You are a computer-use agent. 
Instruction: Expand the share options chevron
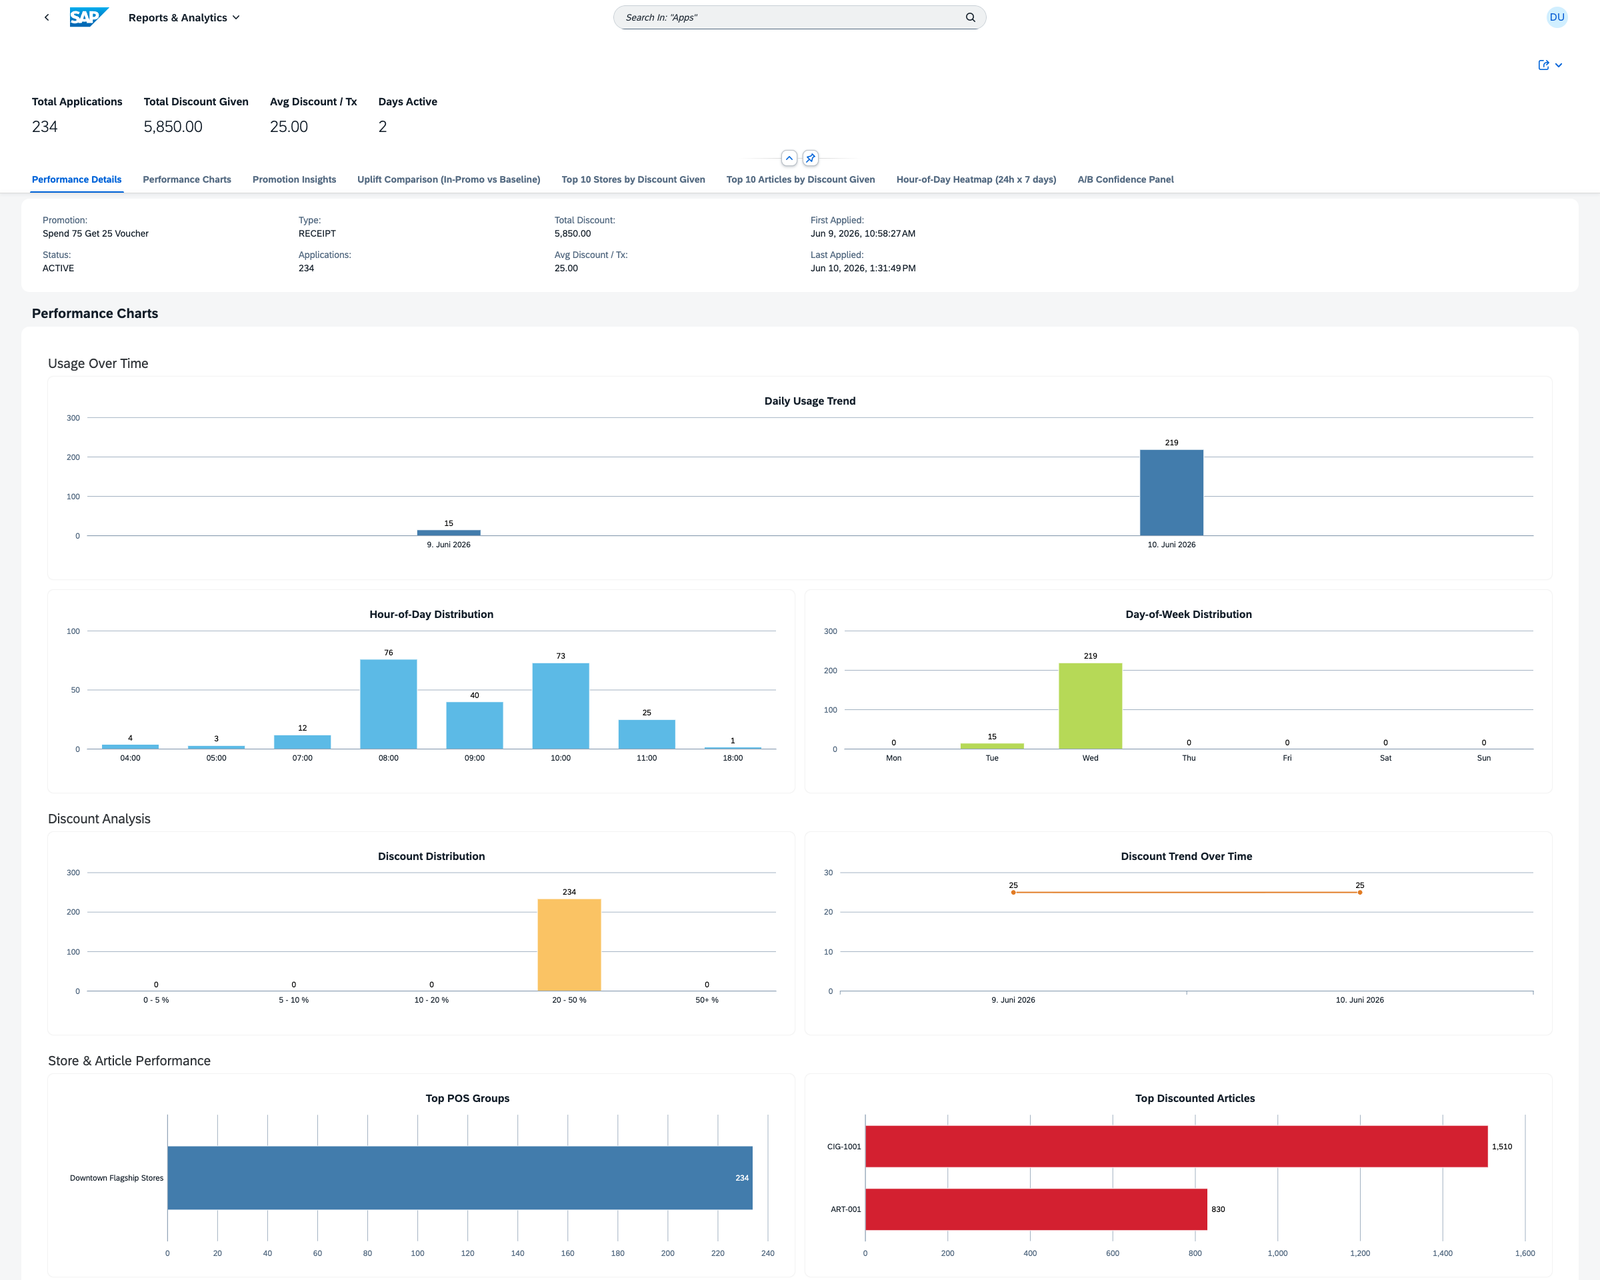click(1559, 65)
